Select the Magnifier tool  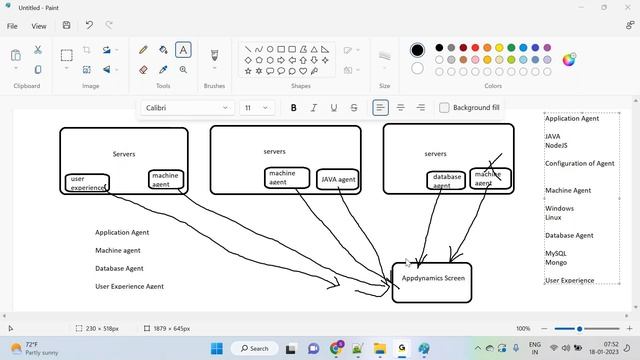click(183, 70)
